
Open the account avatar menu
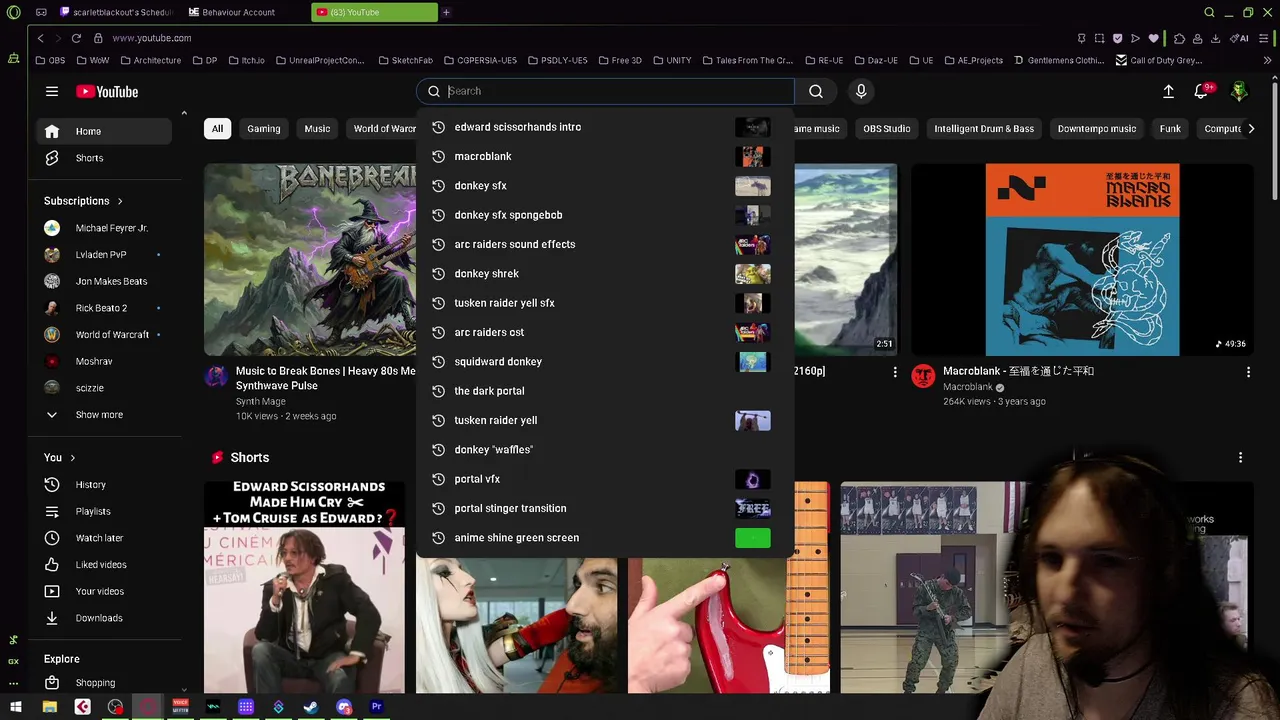tap(1239, 91)
